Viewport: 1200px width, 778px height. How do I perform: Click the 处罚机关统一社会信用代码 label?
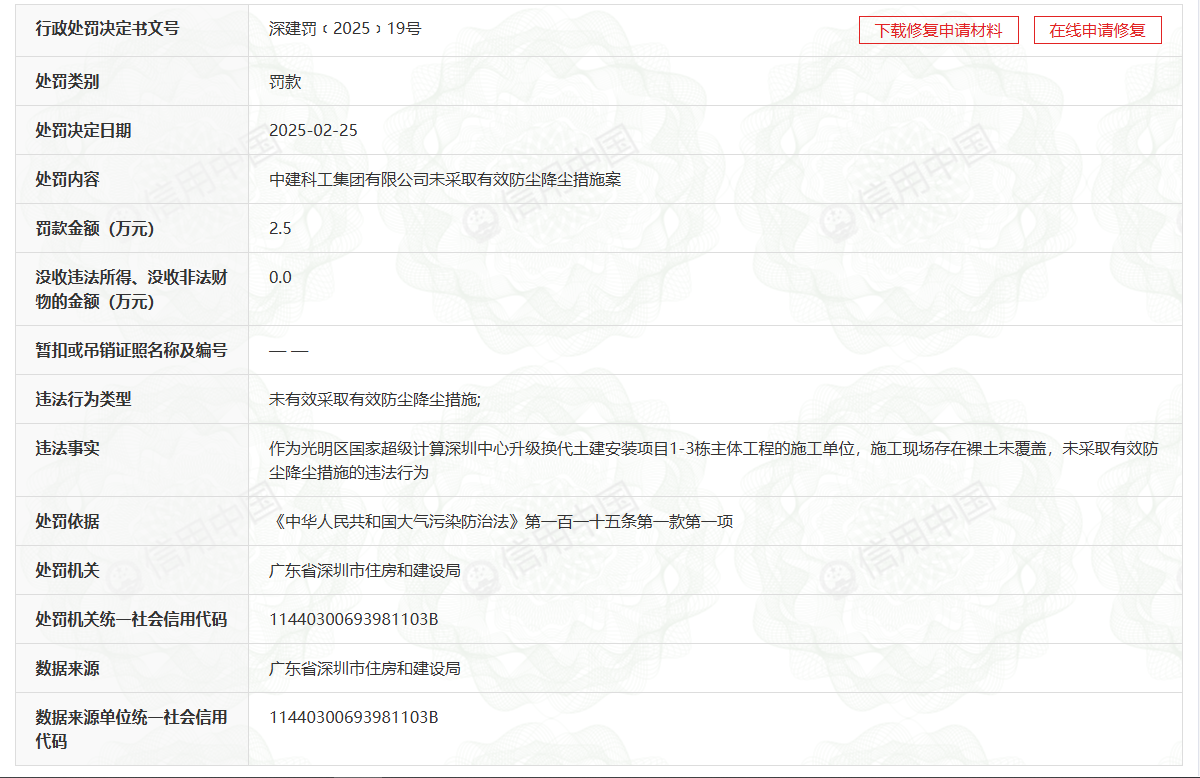(x=131, y=619)
